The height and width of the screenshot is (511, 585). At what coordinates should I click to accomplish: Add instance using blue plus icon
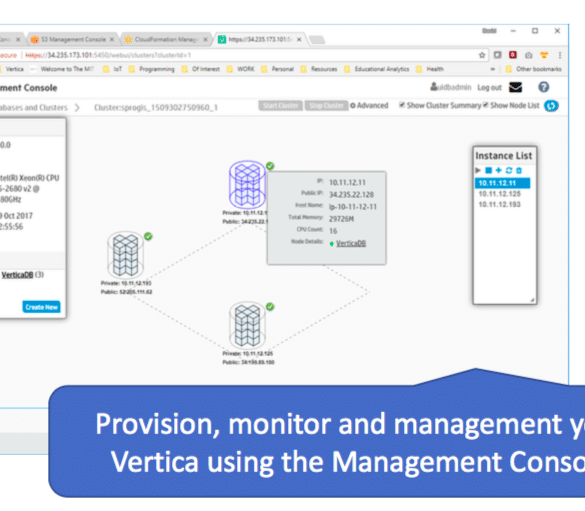pyautogui.click(x=498, y=170)
